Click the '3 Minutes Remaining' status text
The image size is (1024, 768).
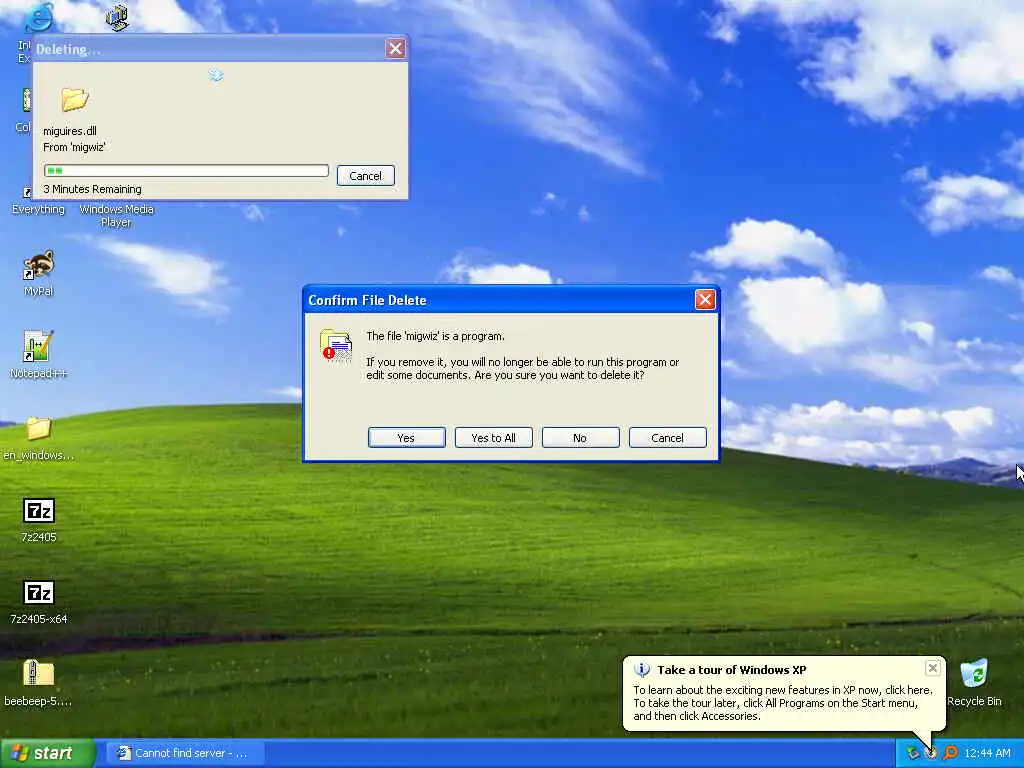point(92,189)
